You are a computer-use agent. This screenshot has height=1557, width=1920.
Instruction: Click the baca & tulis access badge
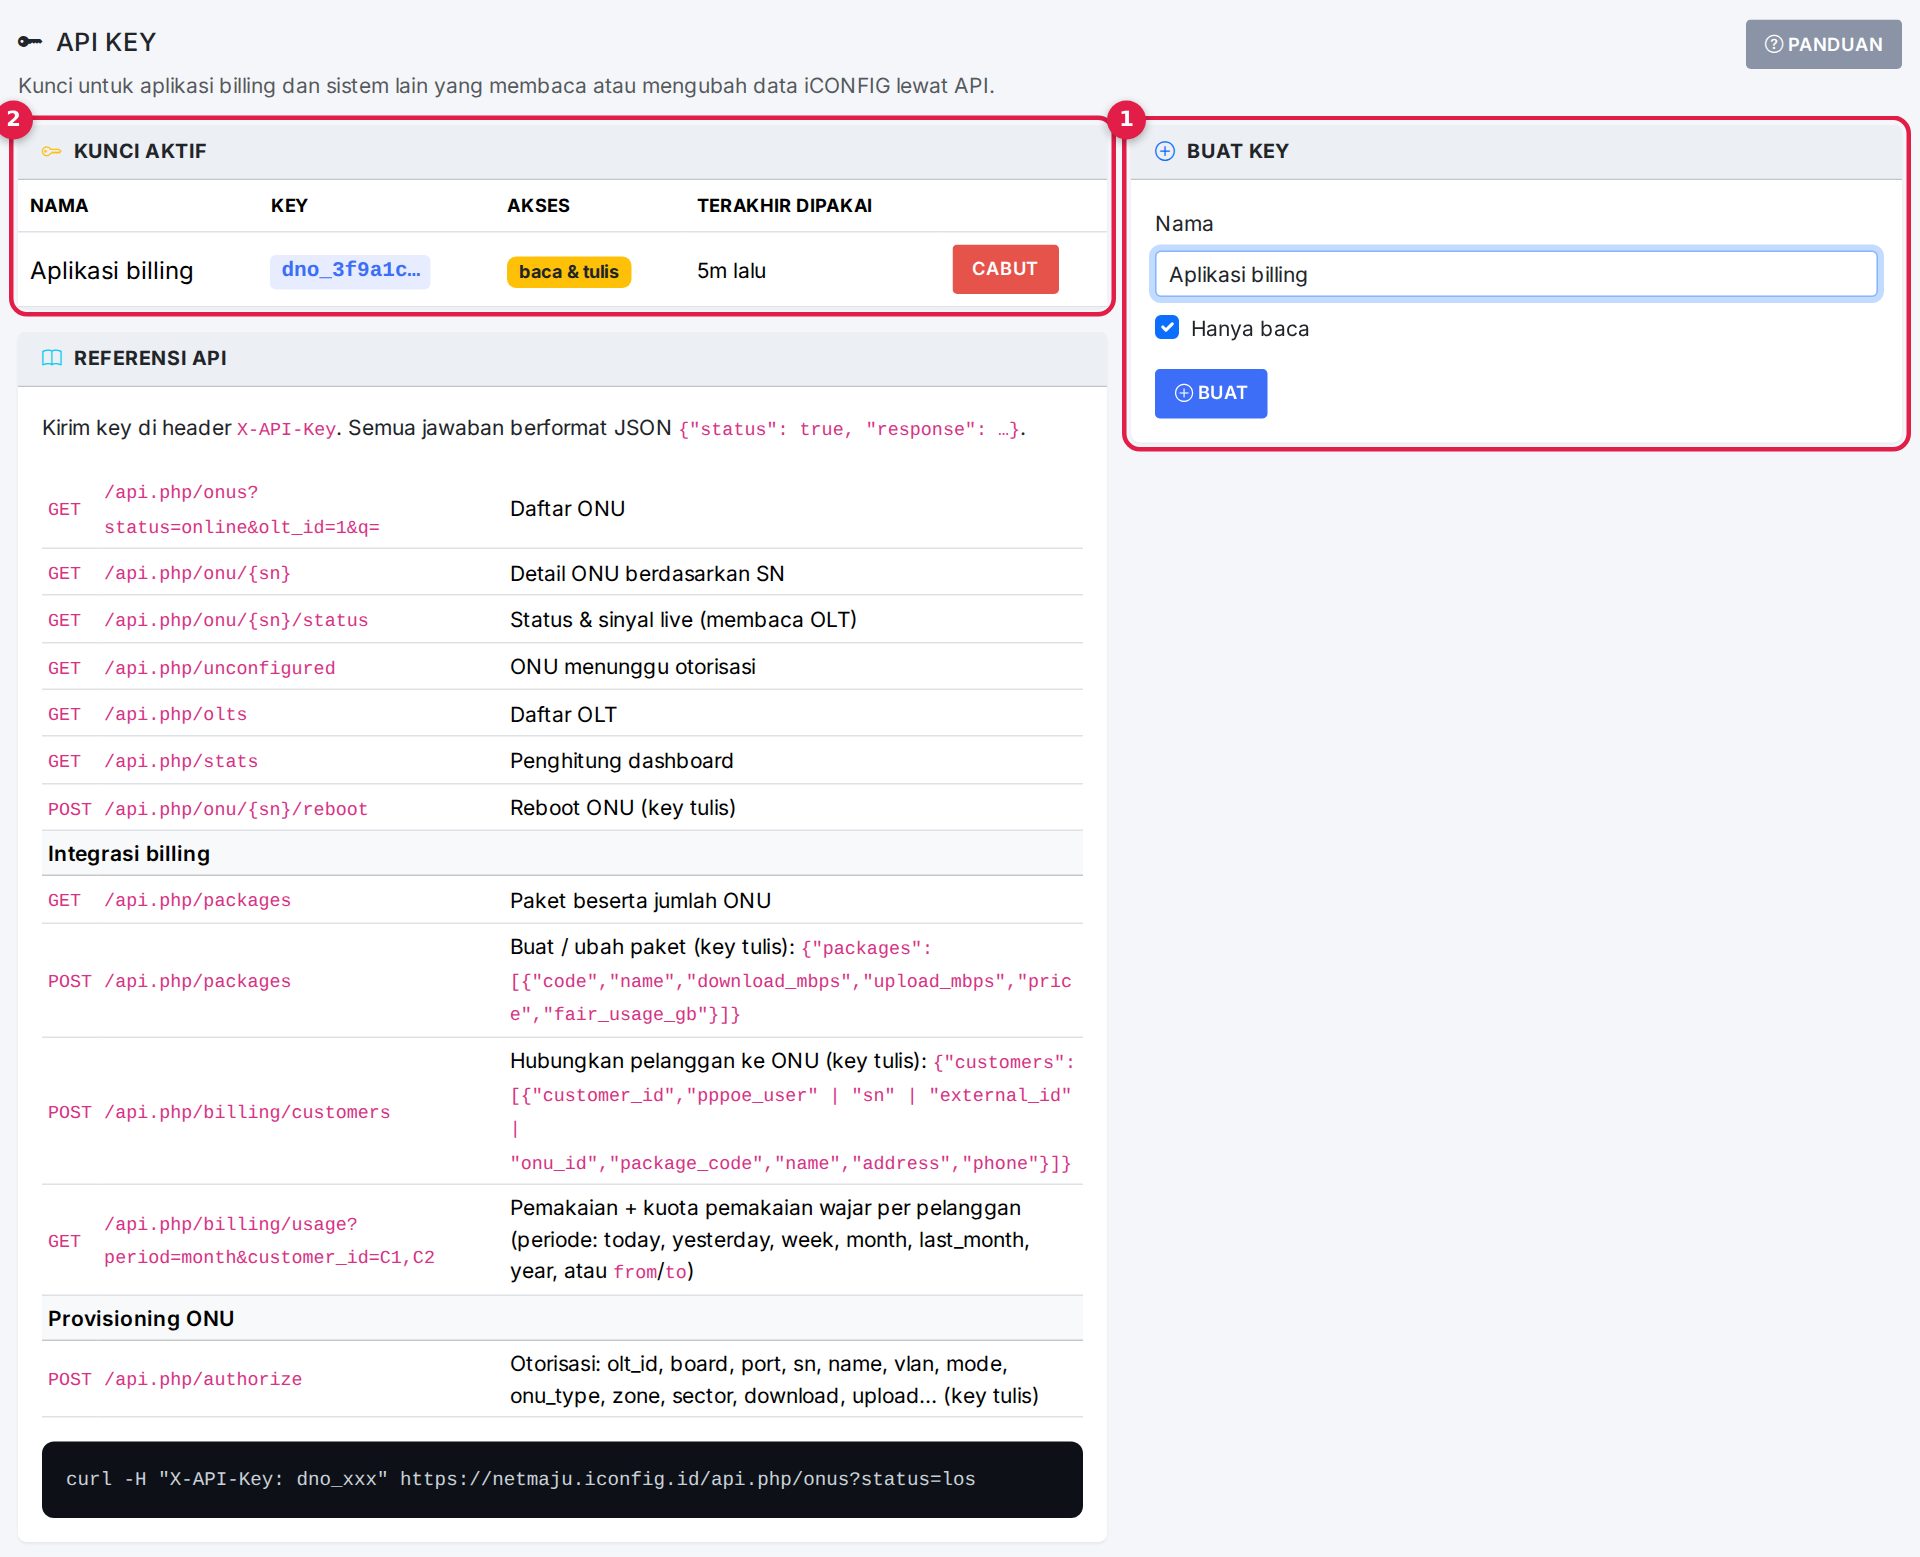569,271
